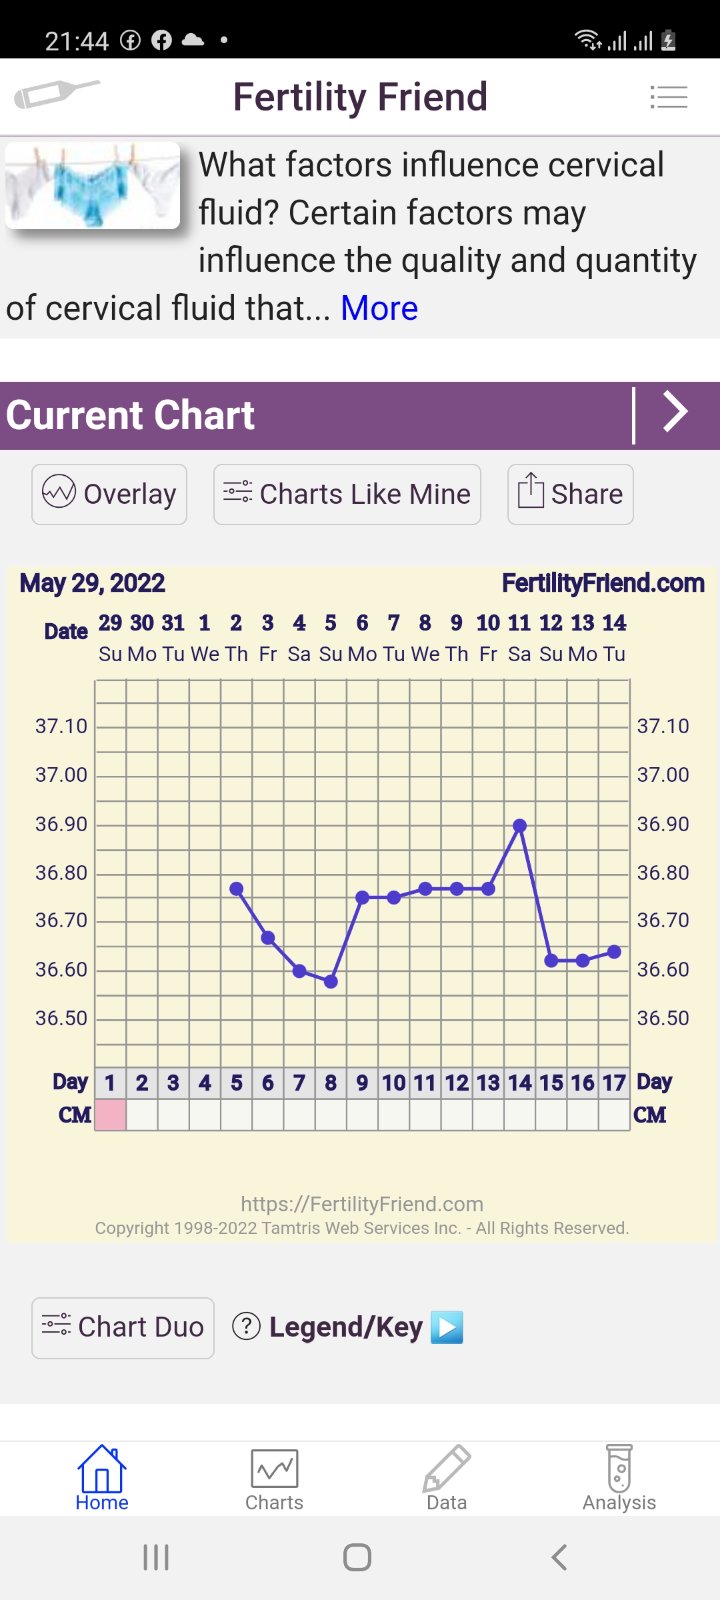Open Chart Duo settings

tap(123, 1327)
